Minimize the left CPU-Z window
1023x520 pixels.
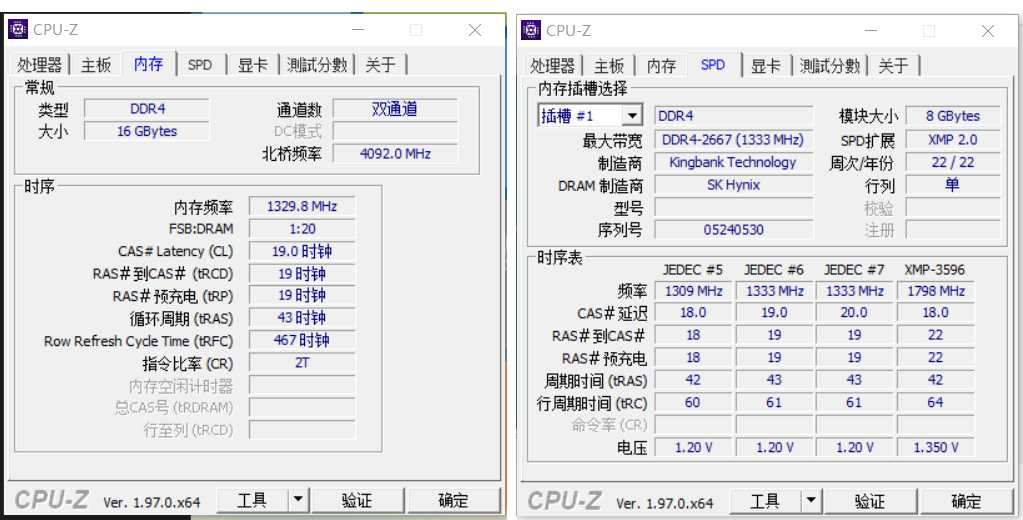[x=357, y=30]
